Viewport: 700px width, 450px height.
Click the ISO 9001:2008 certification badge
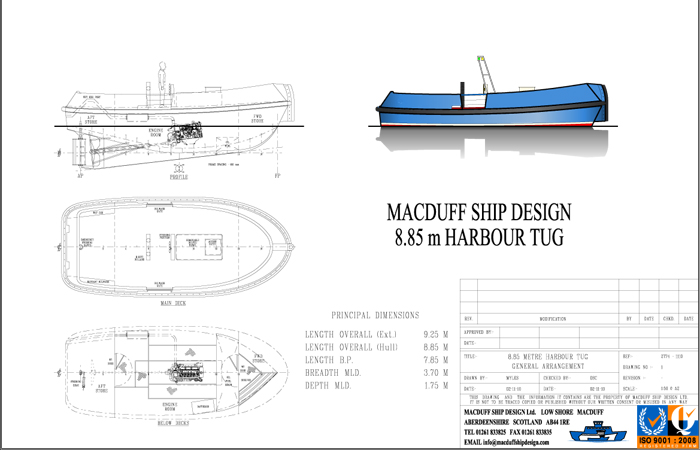667,426
